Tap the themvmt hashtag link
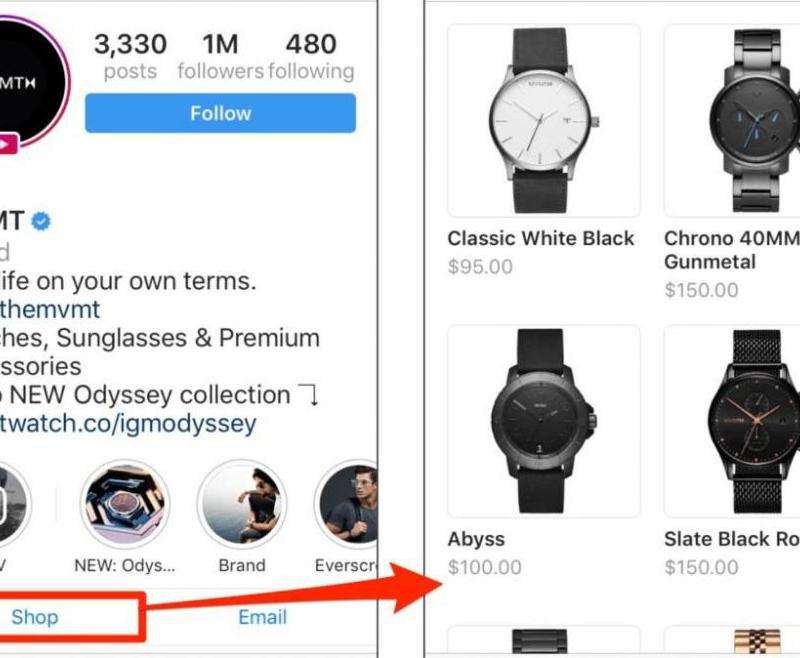This screenshot has width=800, height=658. coord(50,309)
